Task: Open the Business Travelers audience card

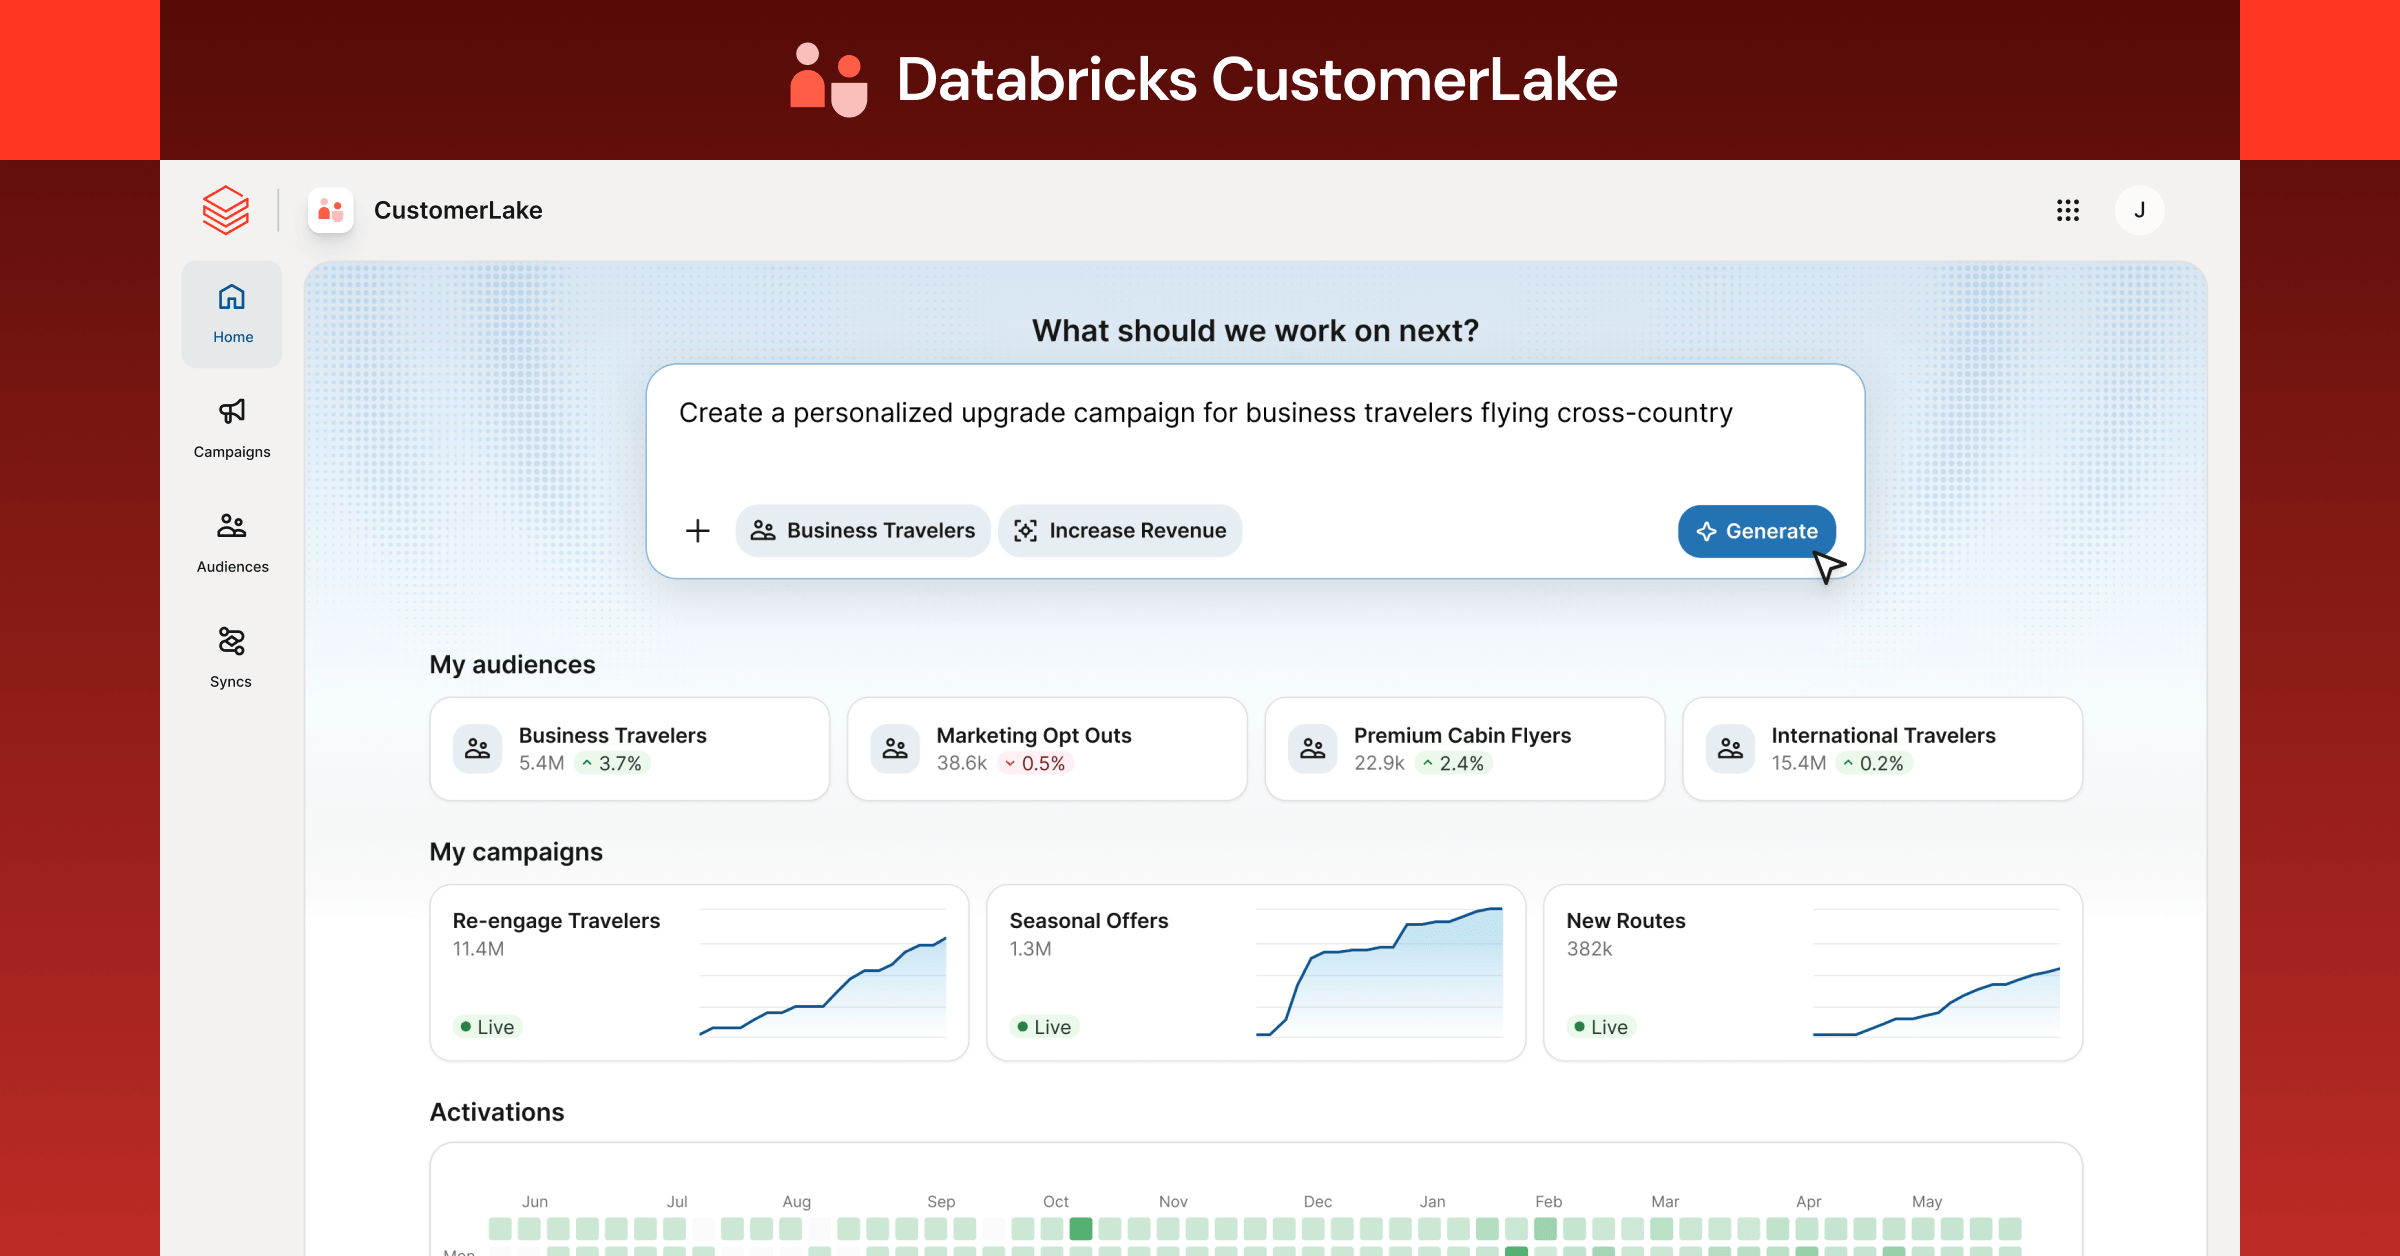Action: click(x=630, y=749)
